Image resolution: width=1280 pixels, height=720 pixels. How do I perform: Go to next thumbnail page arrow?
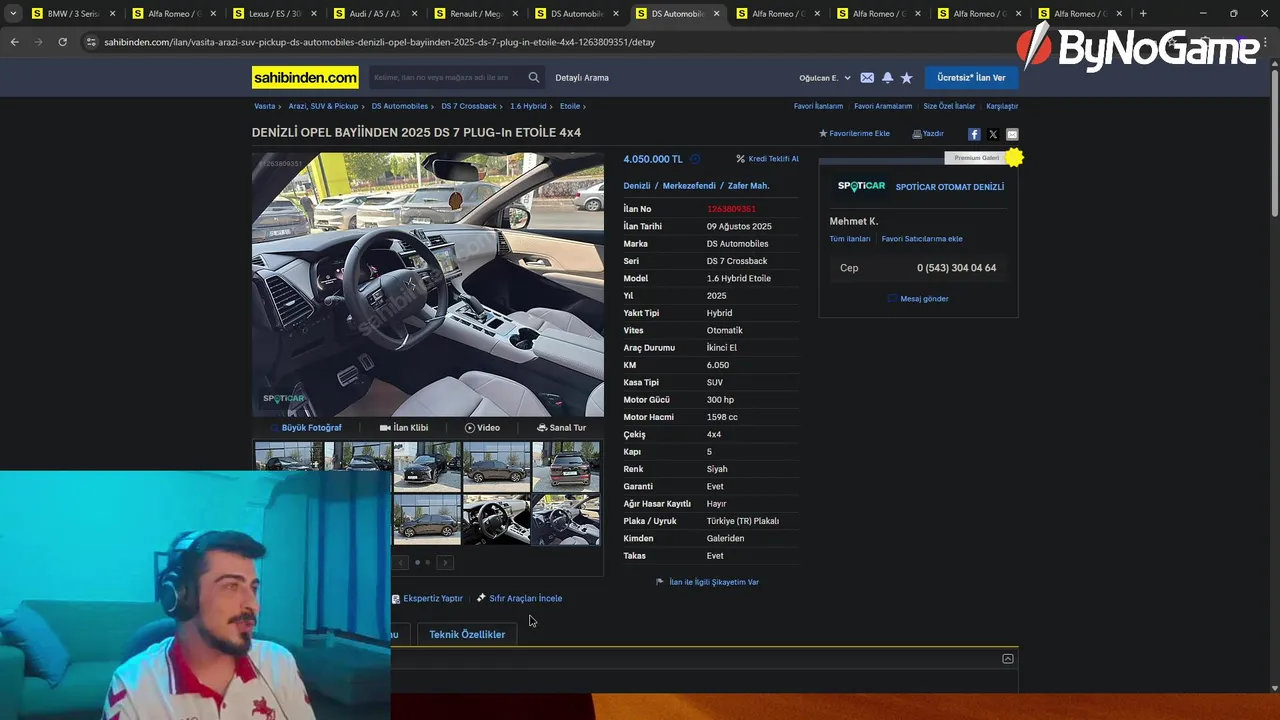coord(445,563)
